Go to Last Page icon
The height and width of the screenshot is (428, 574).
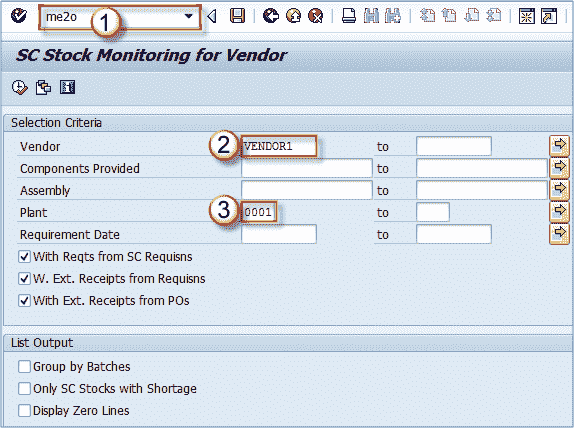pyautogui.click(x=493, y=16)
